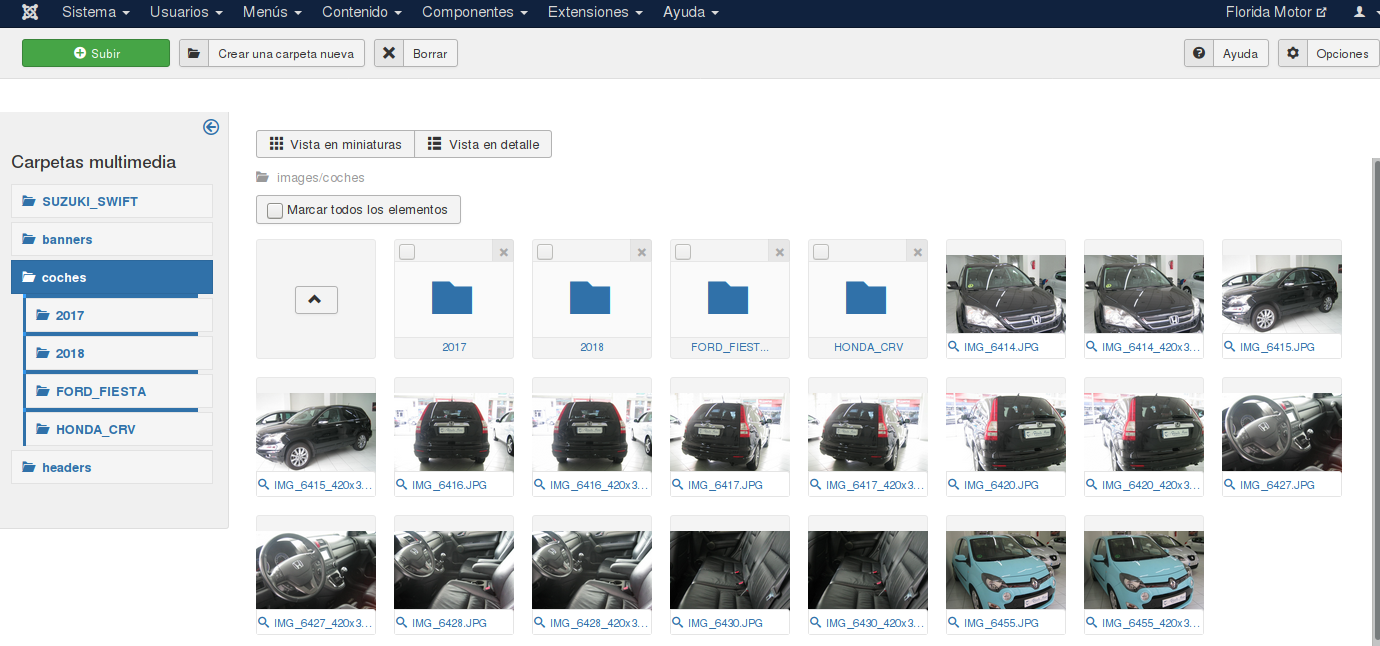The width and height of the screenshot is (1380, 646).
Task: Open the Componentes dropdown menu
Action: 475,12
